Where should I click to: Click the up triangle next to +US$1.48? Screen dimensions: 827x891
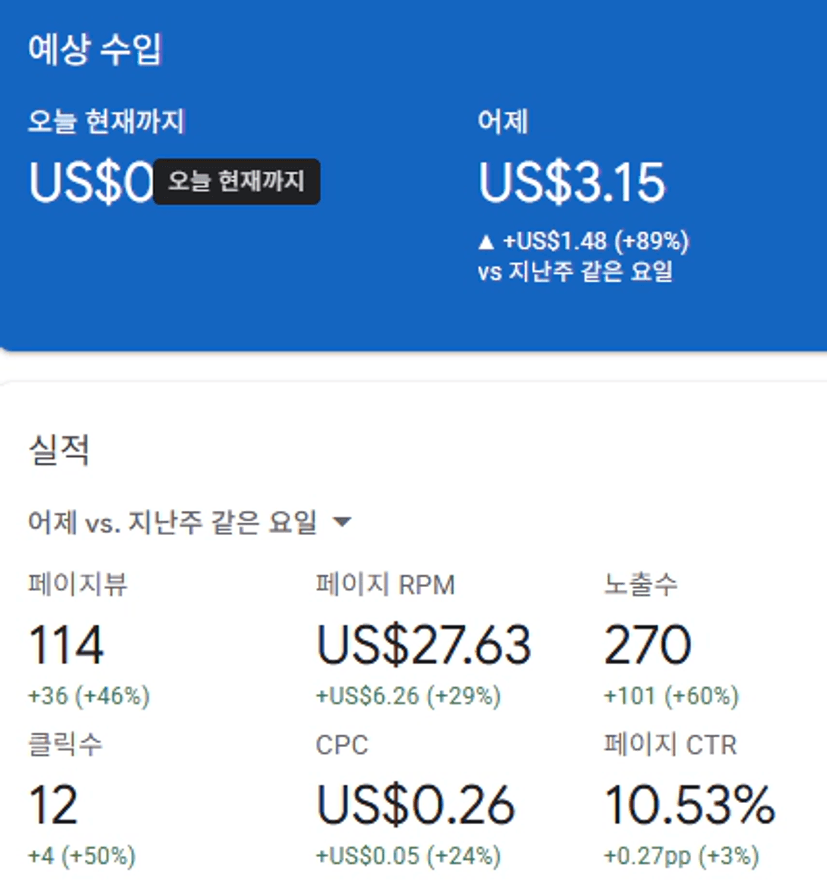(486, 241)
